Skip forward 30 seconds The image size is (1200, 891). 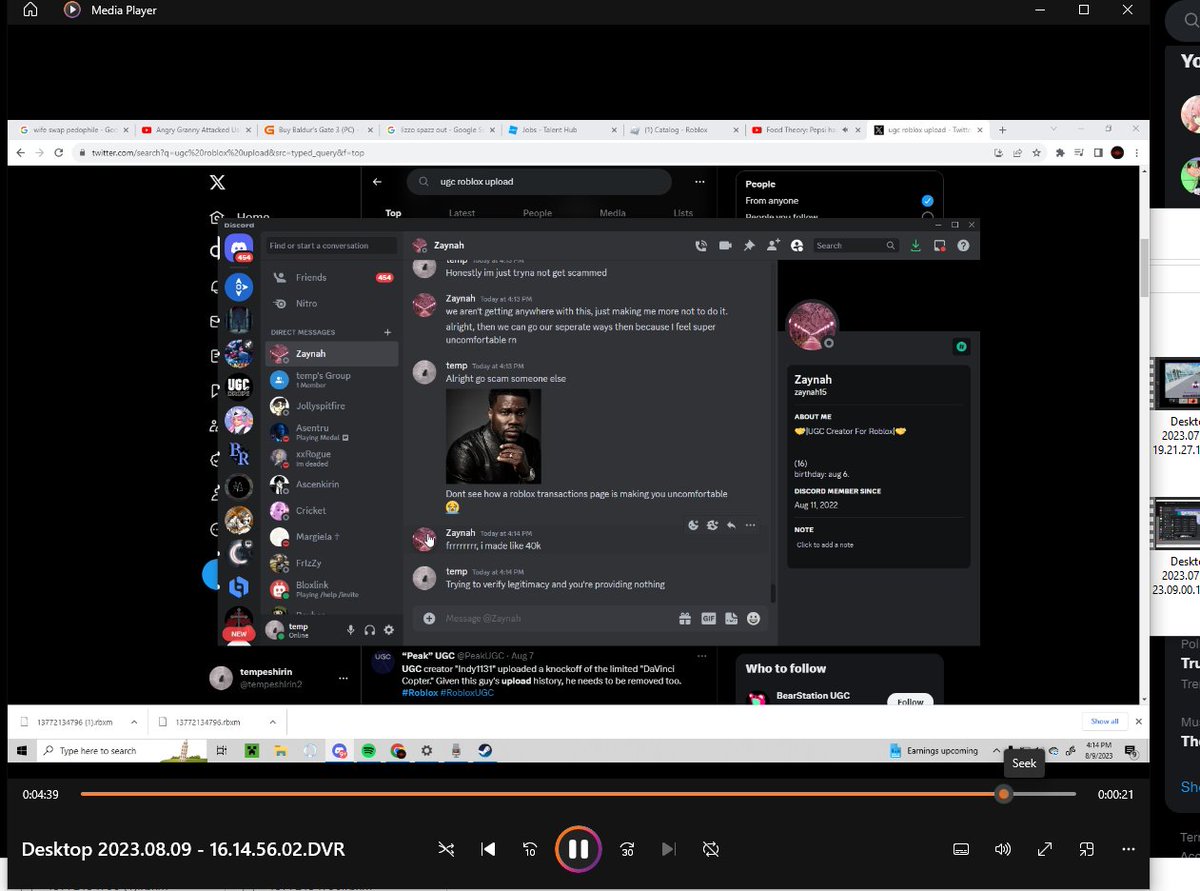pyautogui.click(x=627, y=849)
